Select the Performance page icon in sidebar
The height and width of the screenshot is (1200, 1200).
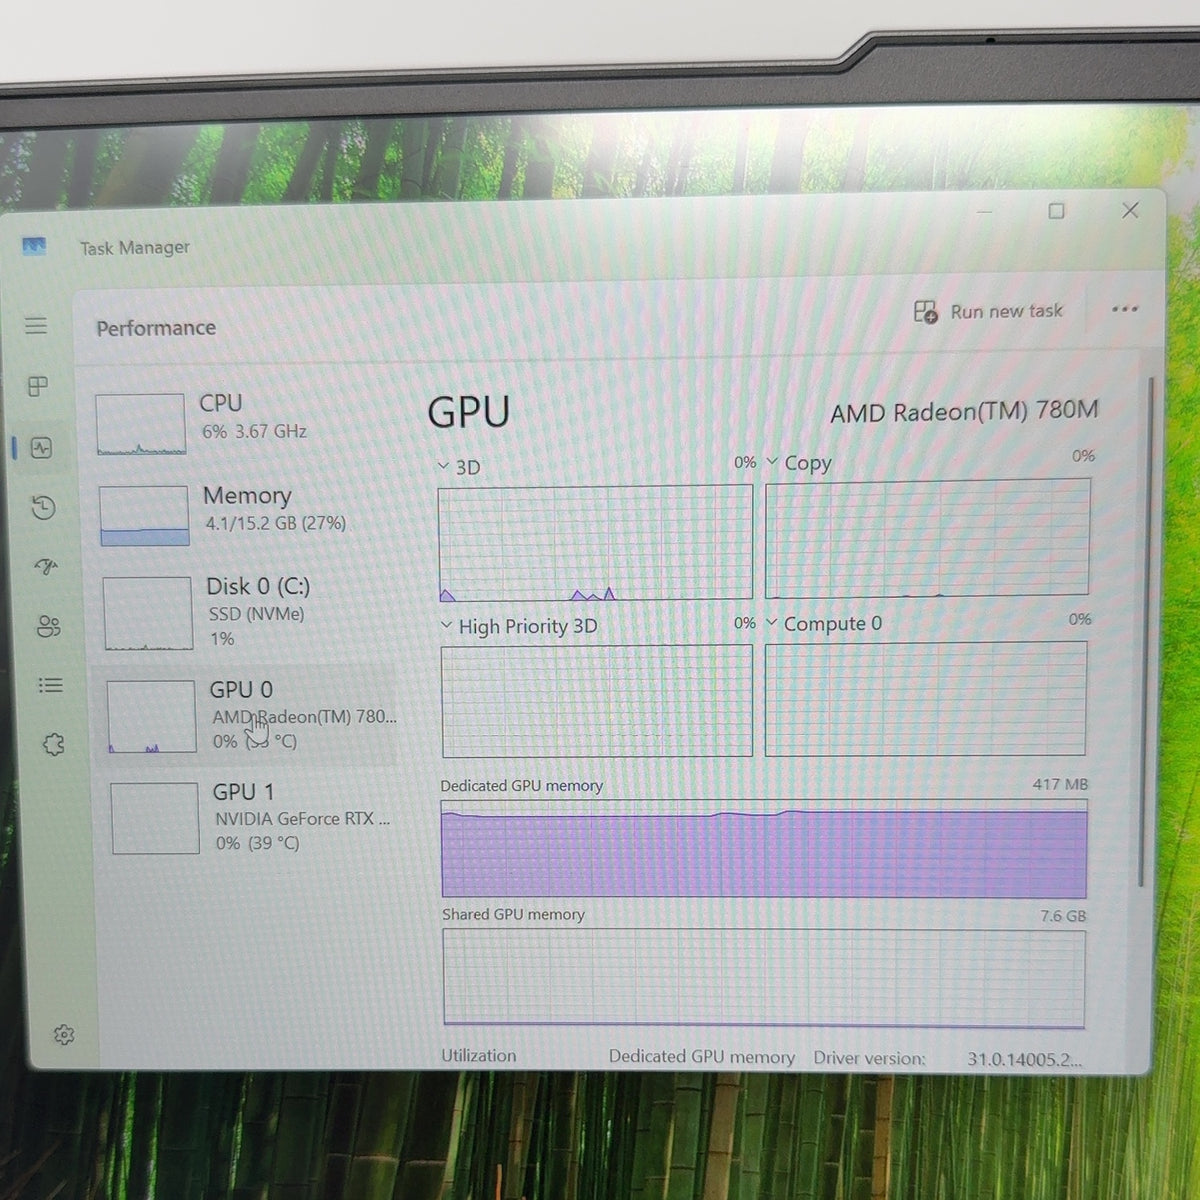pos(41,448)
